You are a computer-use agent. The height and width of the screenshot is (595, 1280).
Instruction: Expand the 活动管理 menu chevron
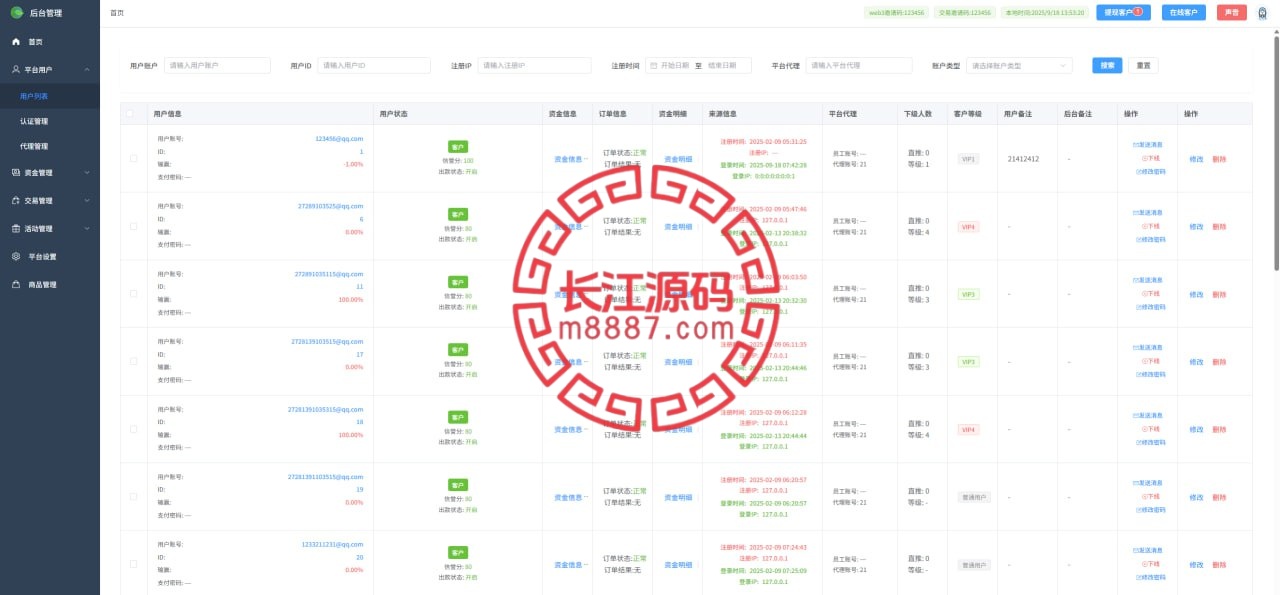[88, 228]
